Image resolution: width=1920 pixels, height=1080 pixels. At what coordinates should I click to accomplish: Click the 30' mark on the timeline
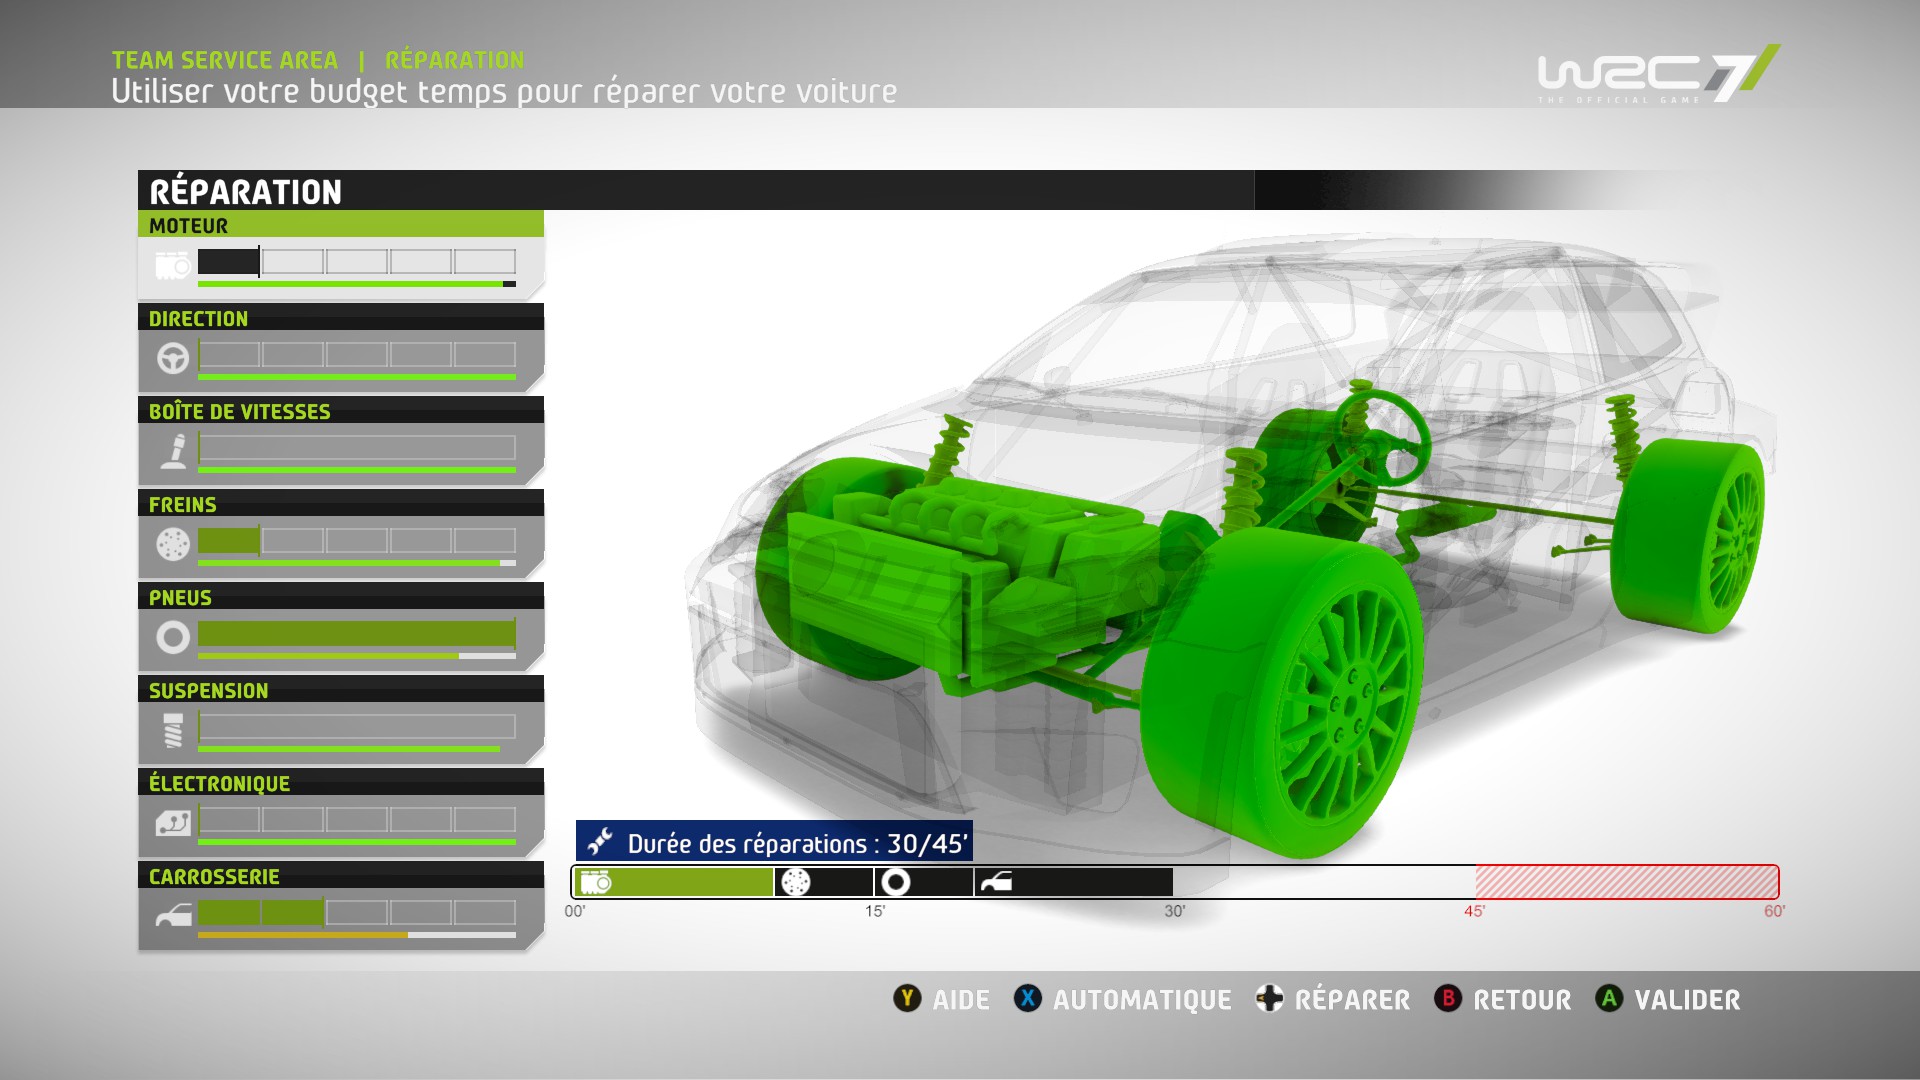tap(1175, 911)
